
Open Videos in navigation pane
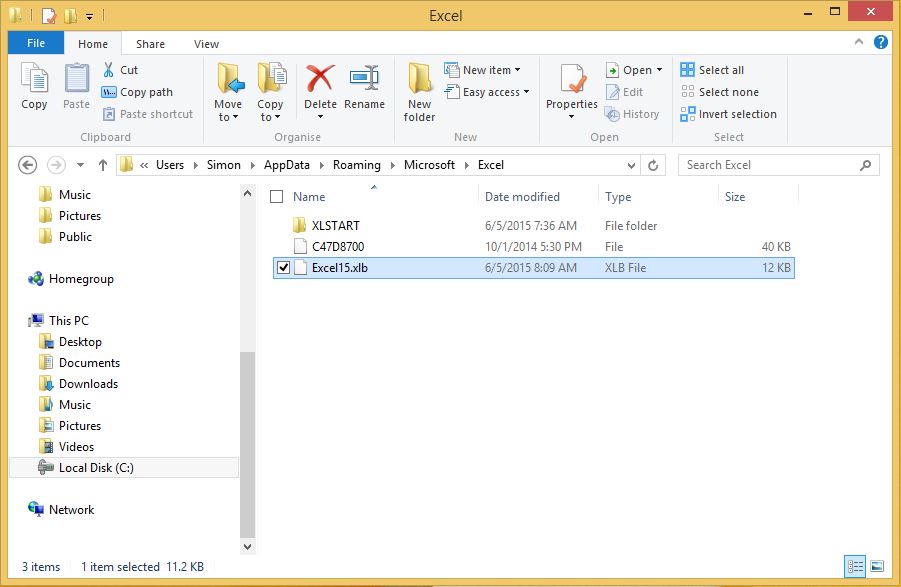(66, 447)
